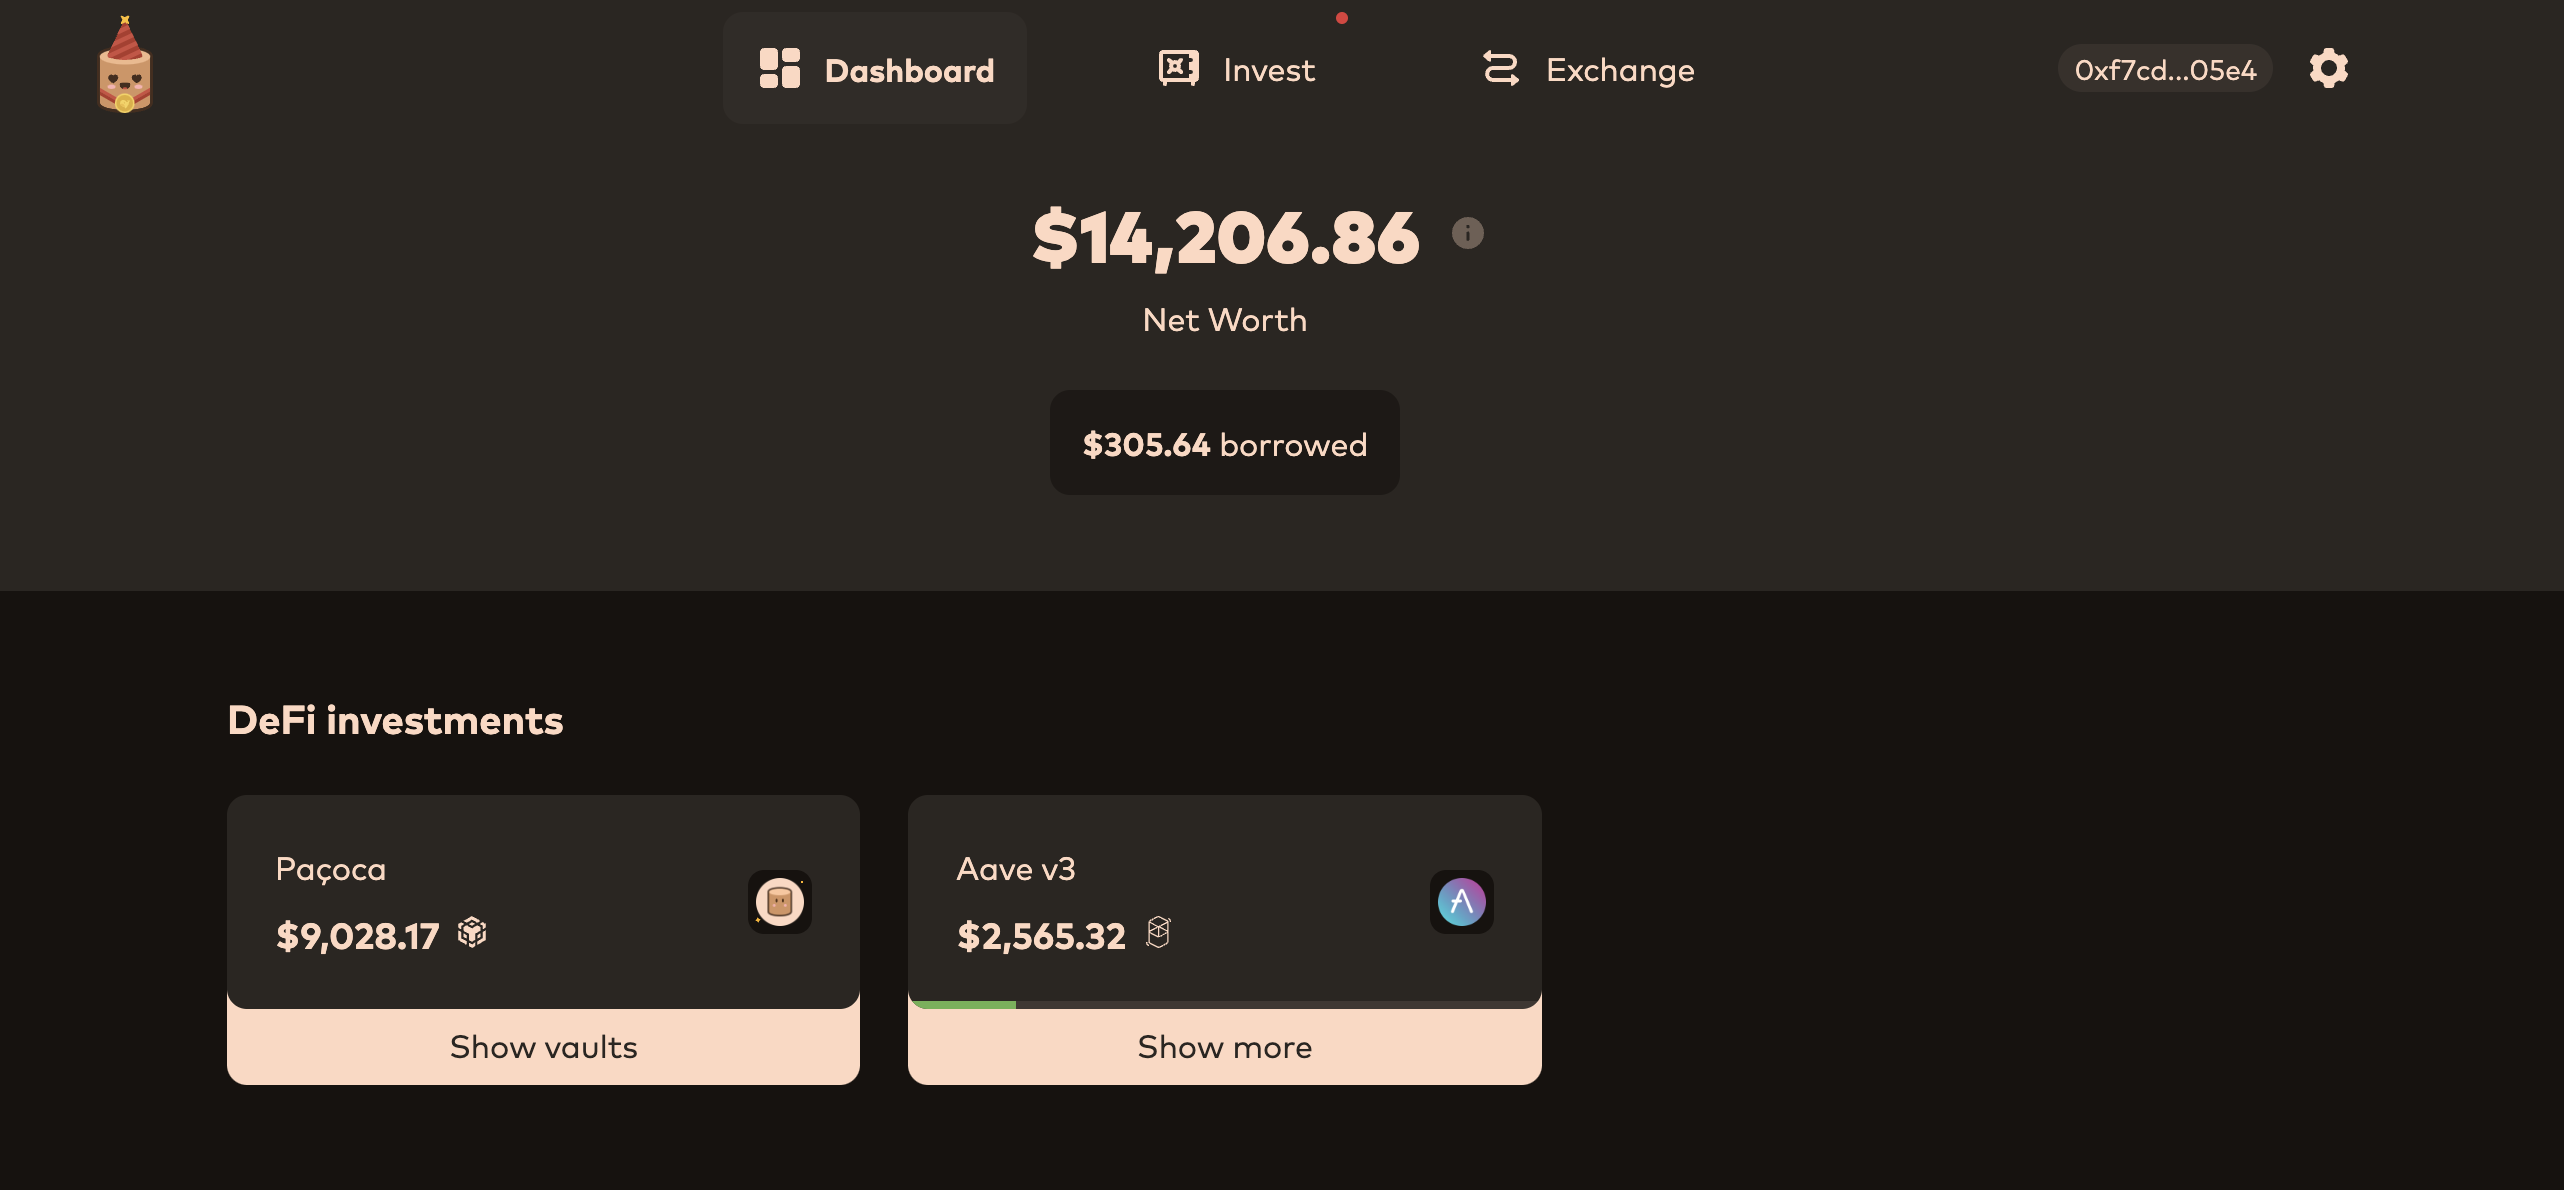Click the net worth info icon
This screenshot has width=2564, height=1190.
tap(1467, 233)
